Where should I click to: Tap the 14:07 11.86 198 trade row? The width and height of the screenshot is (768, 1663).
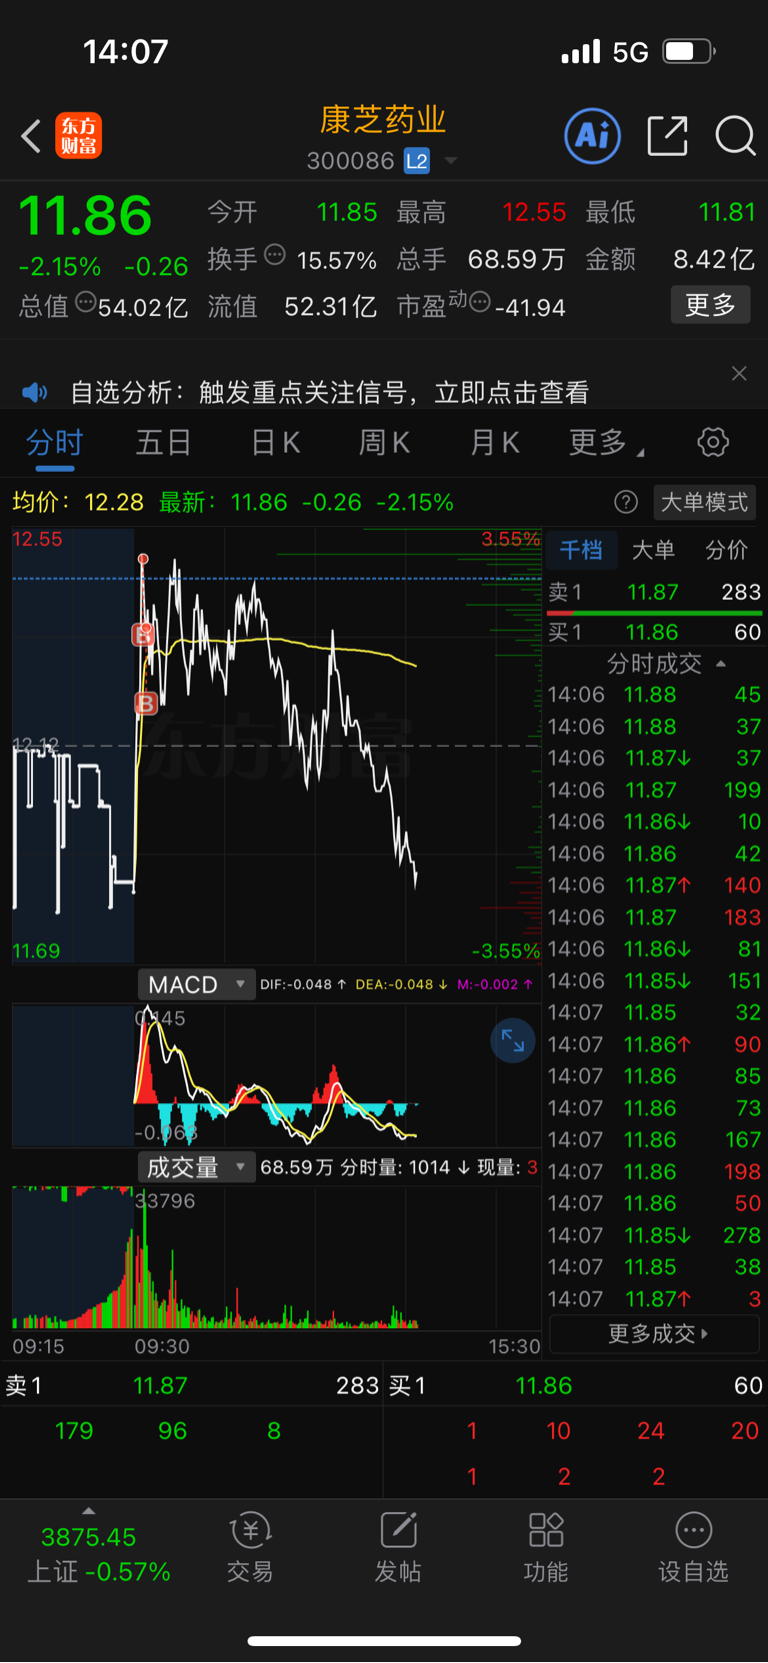coord(655,1171)
